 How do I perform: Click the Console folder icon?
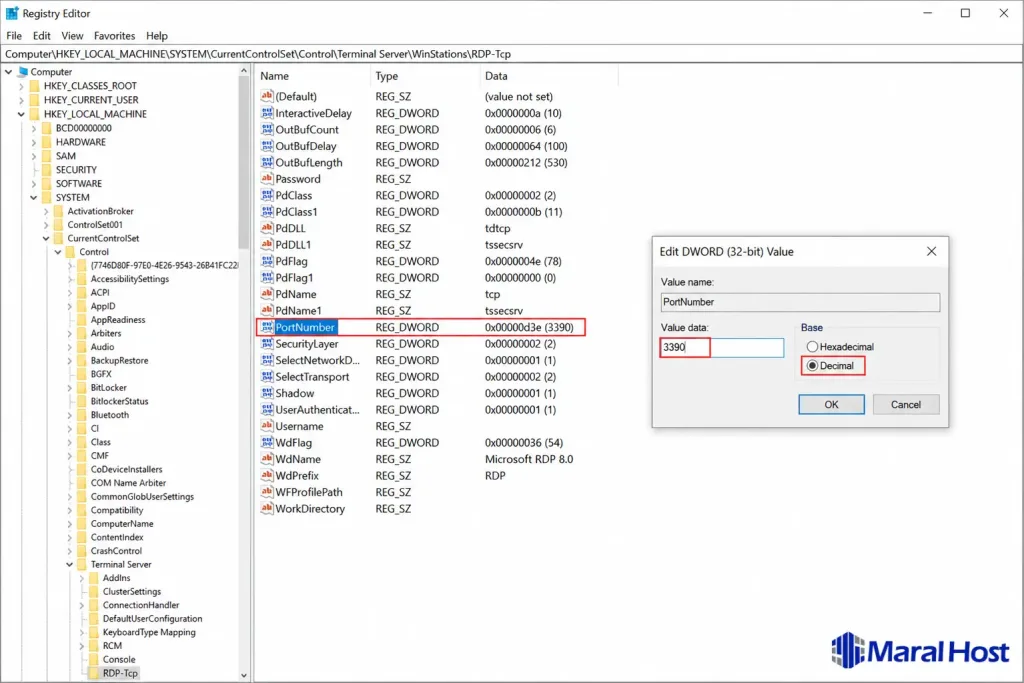click(x=93, y=659)
